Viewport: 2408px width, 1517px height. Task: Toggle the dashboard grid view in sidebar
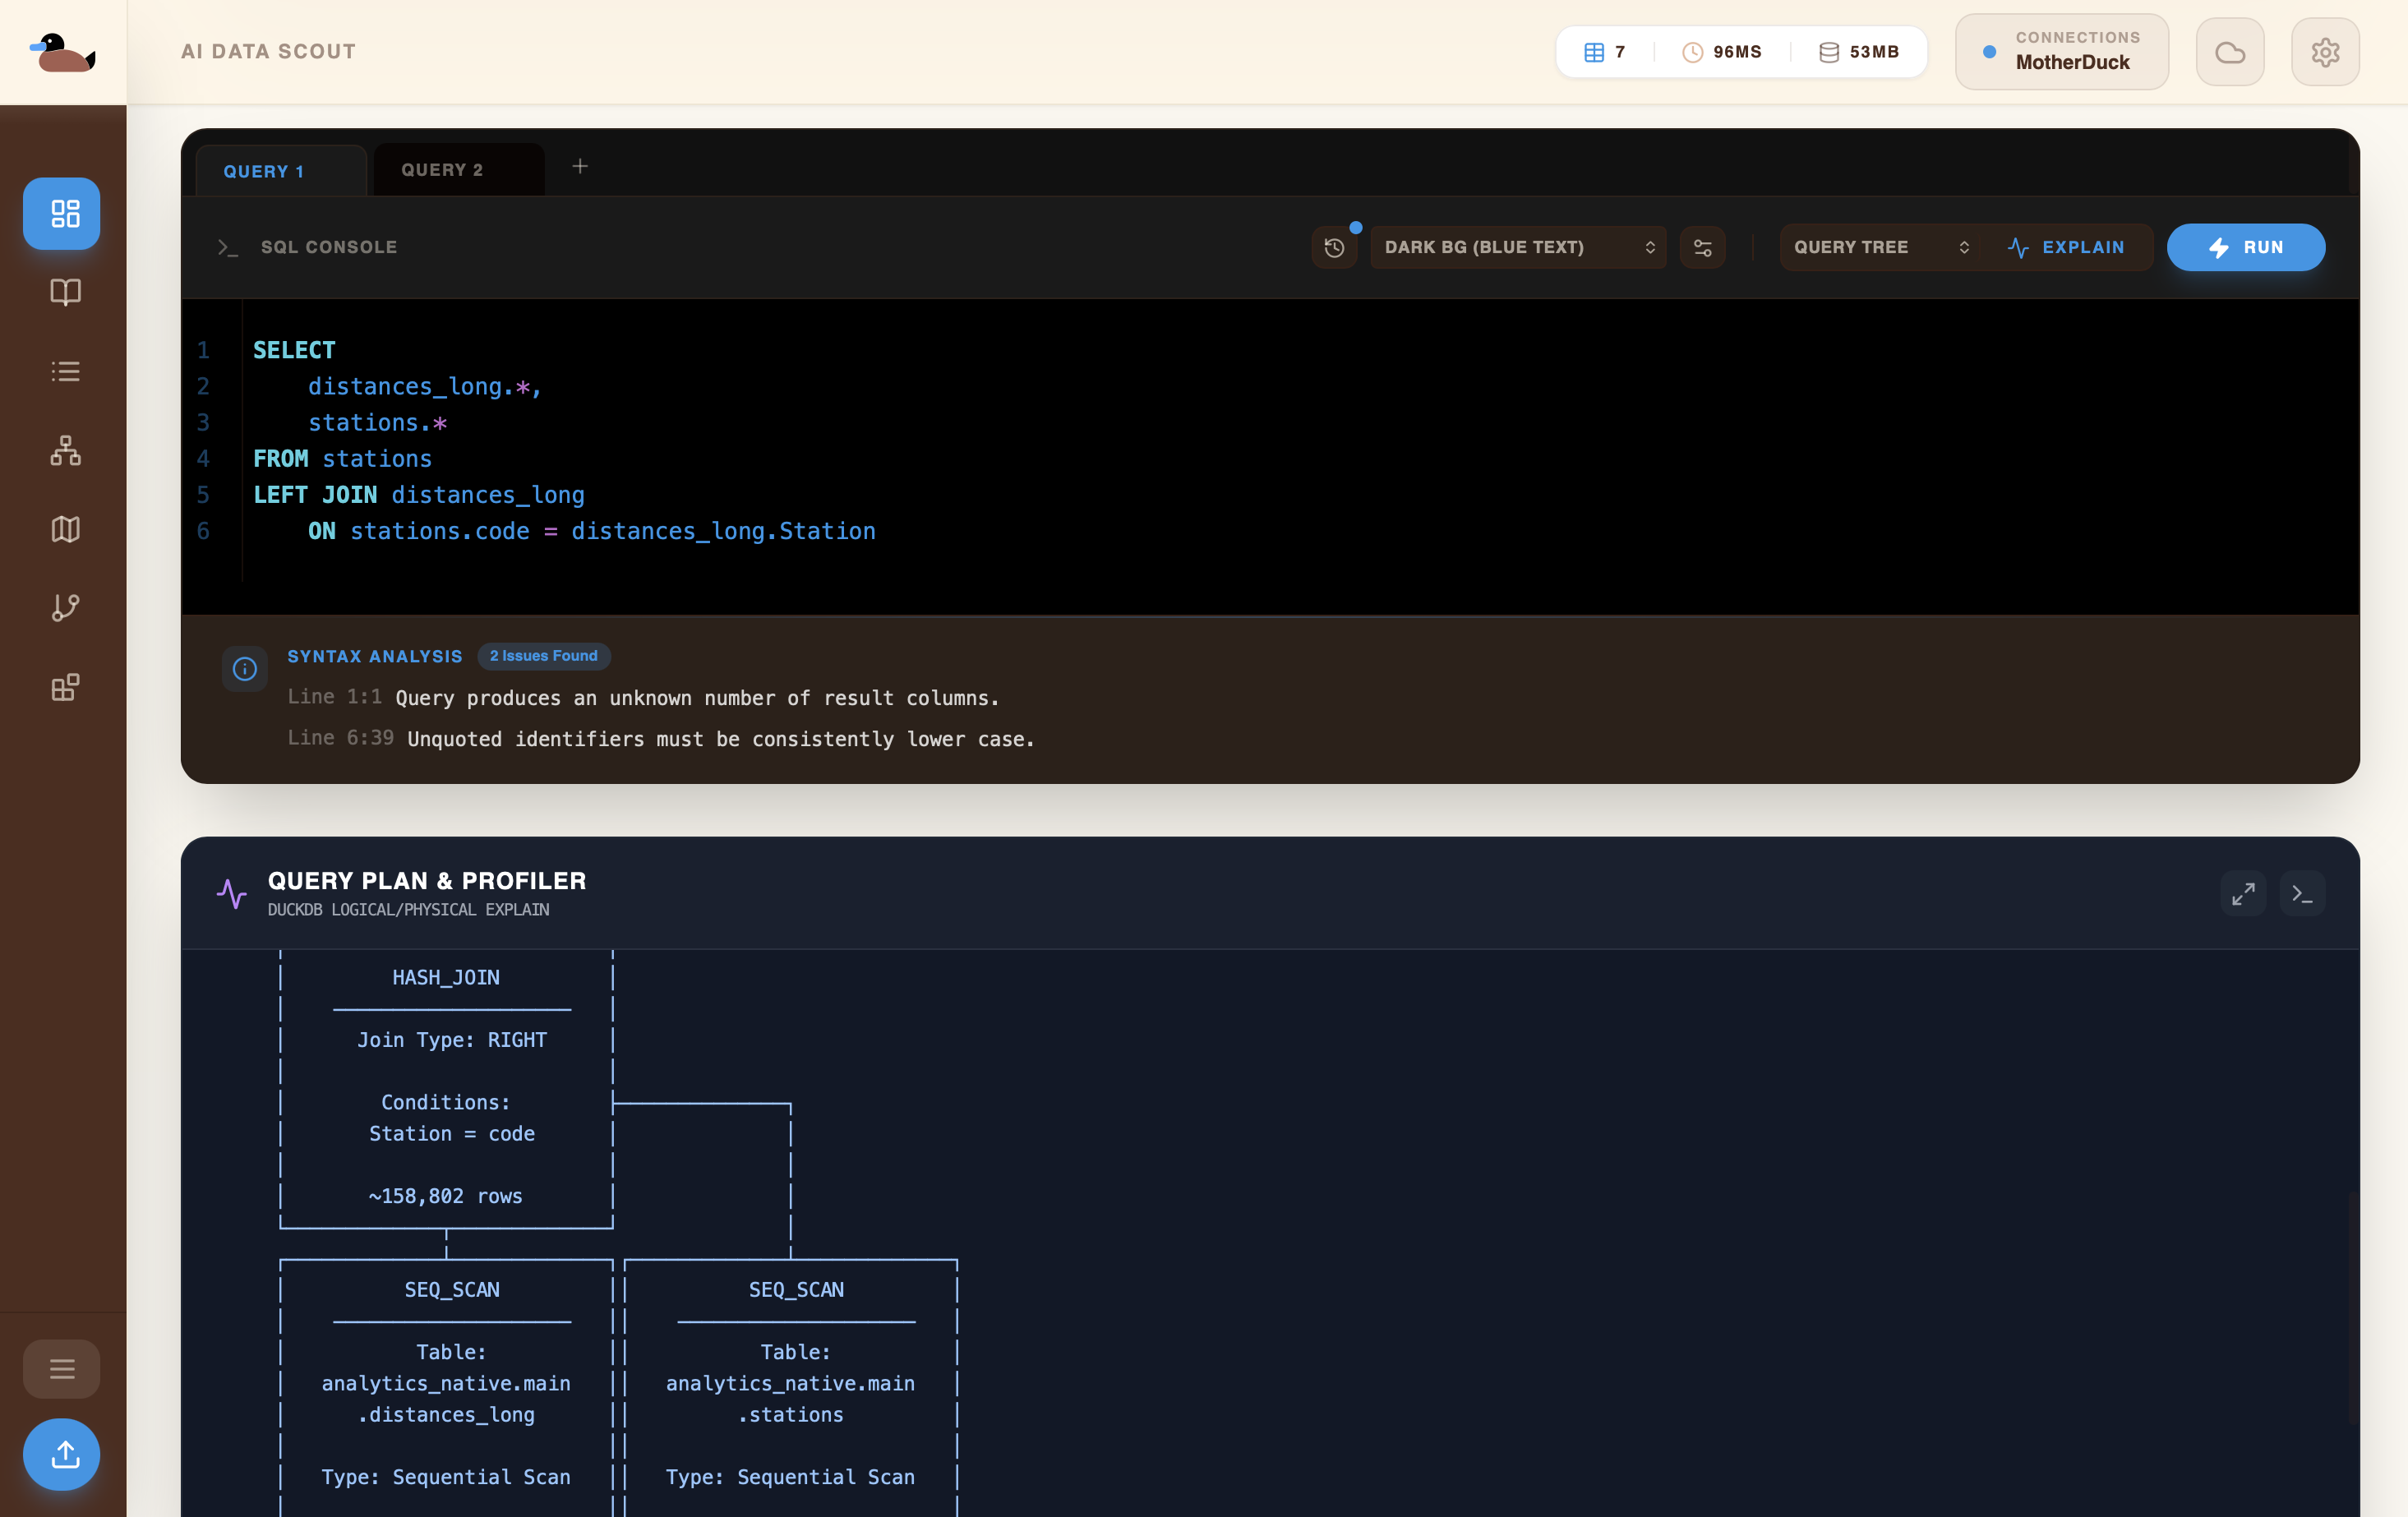61,213
